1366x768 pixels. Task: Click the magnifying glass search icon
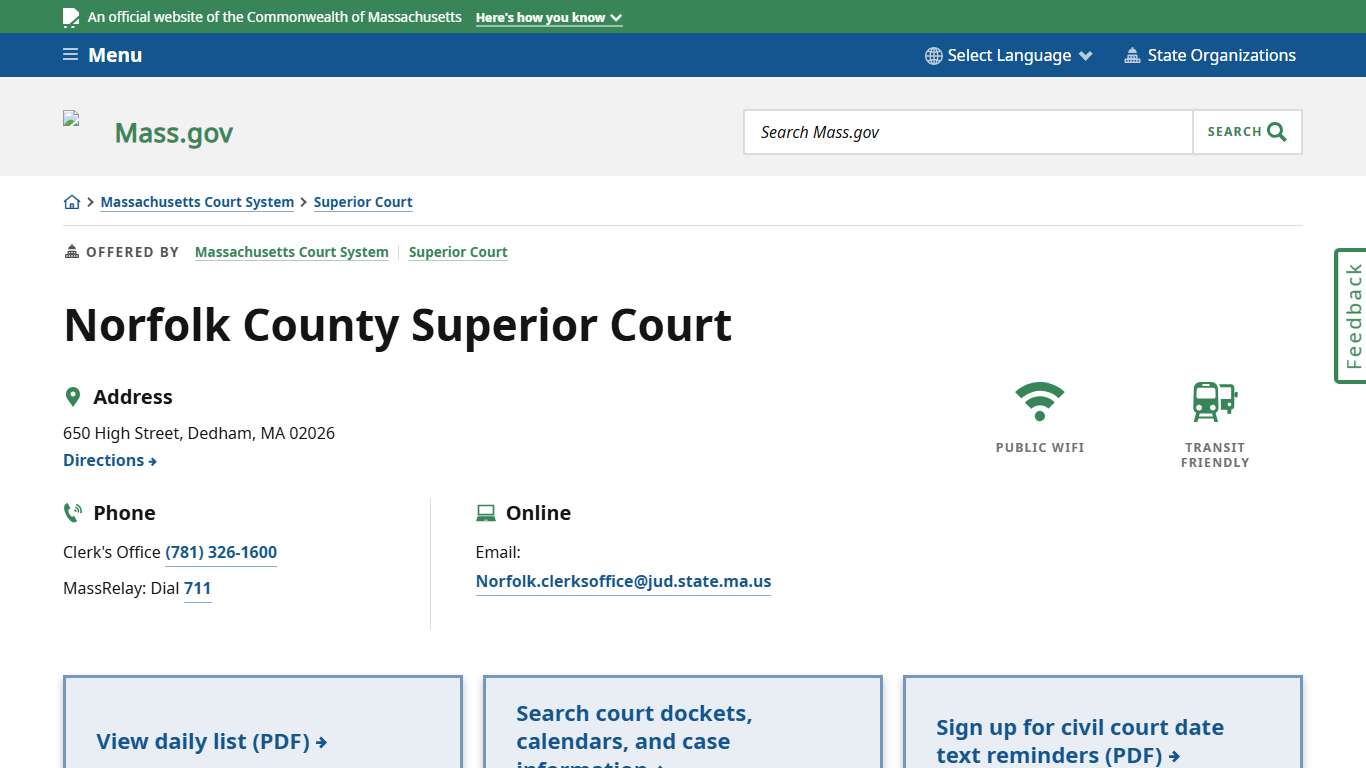tap(1275, 131)
